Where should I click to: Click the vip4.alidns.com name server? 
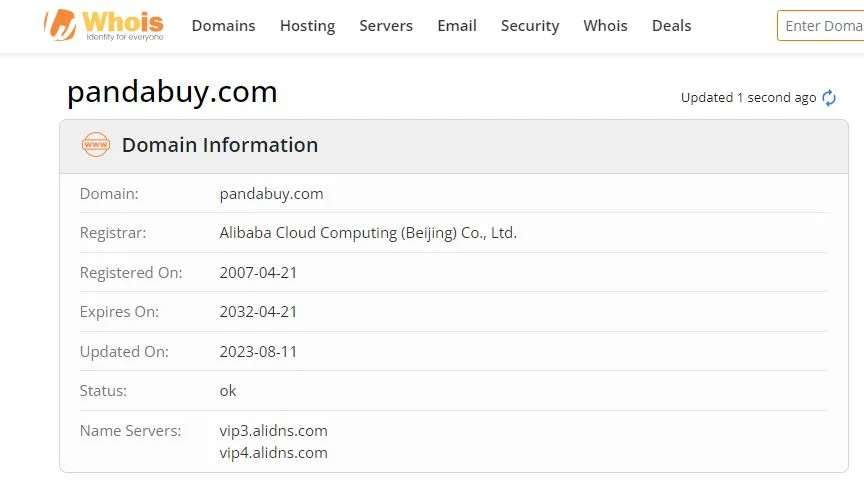(273, 453)
